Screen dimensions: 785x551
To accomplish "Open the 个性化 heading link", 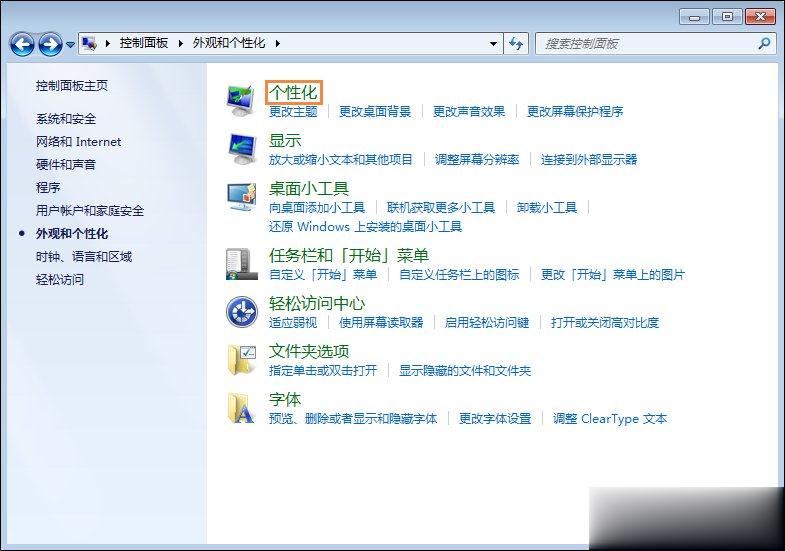I will [293, 92].
